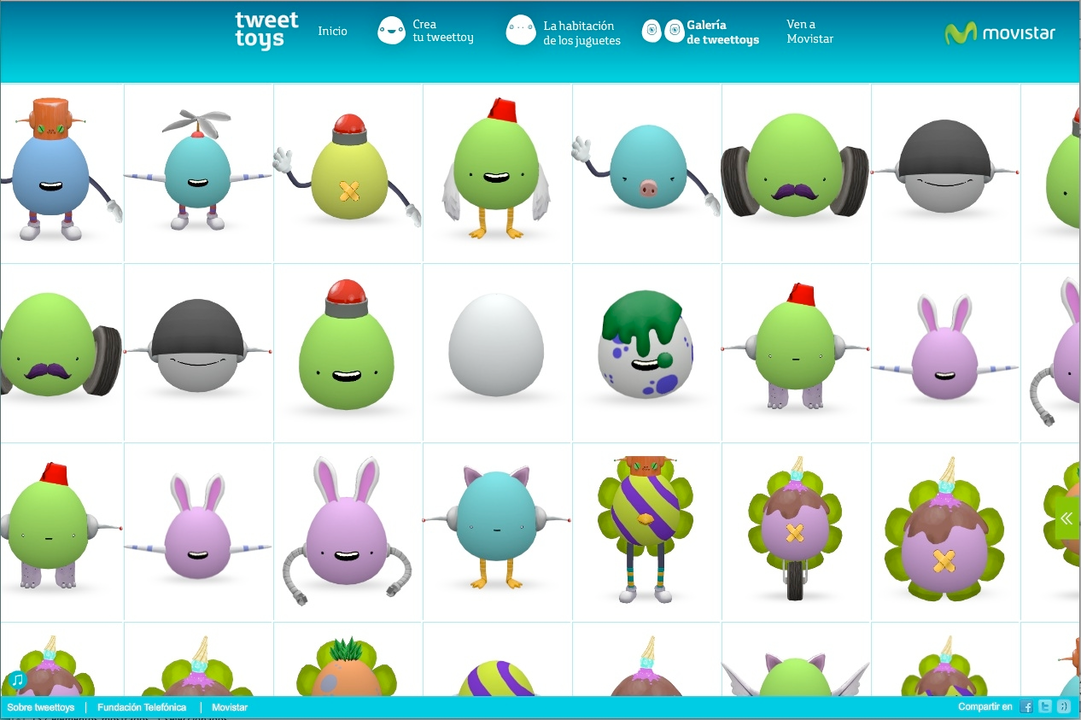1081x720 pixels.
Task: Click the tweet toys logo
Action: click(x=266, y=31)
